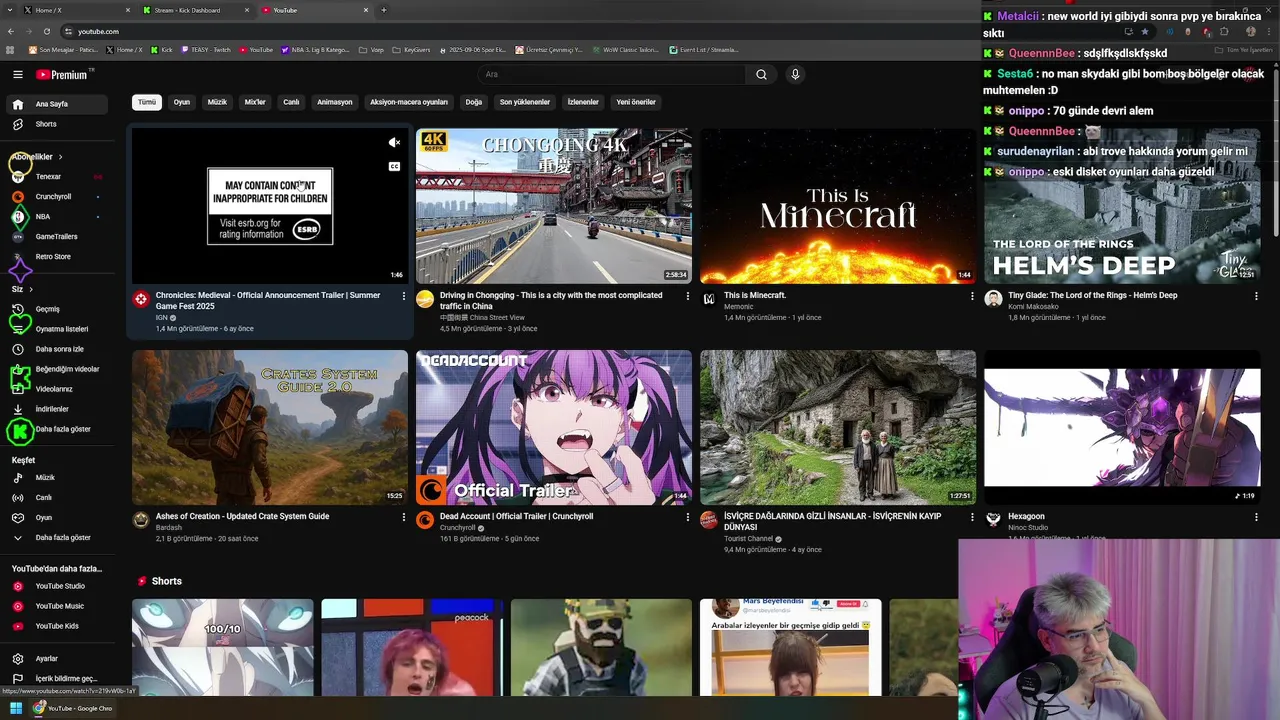Screen dimensions: 1280x720
Task: Open options menu for Ashes of Creation video
Action: 404,517
